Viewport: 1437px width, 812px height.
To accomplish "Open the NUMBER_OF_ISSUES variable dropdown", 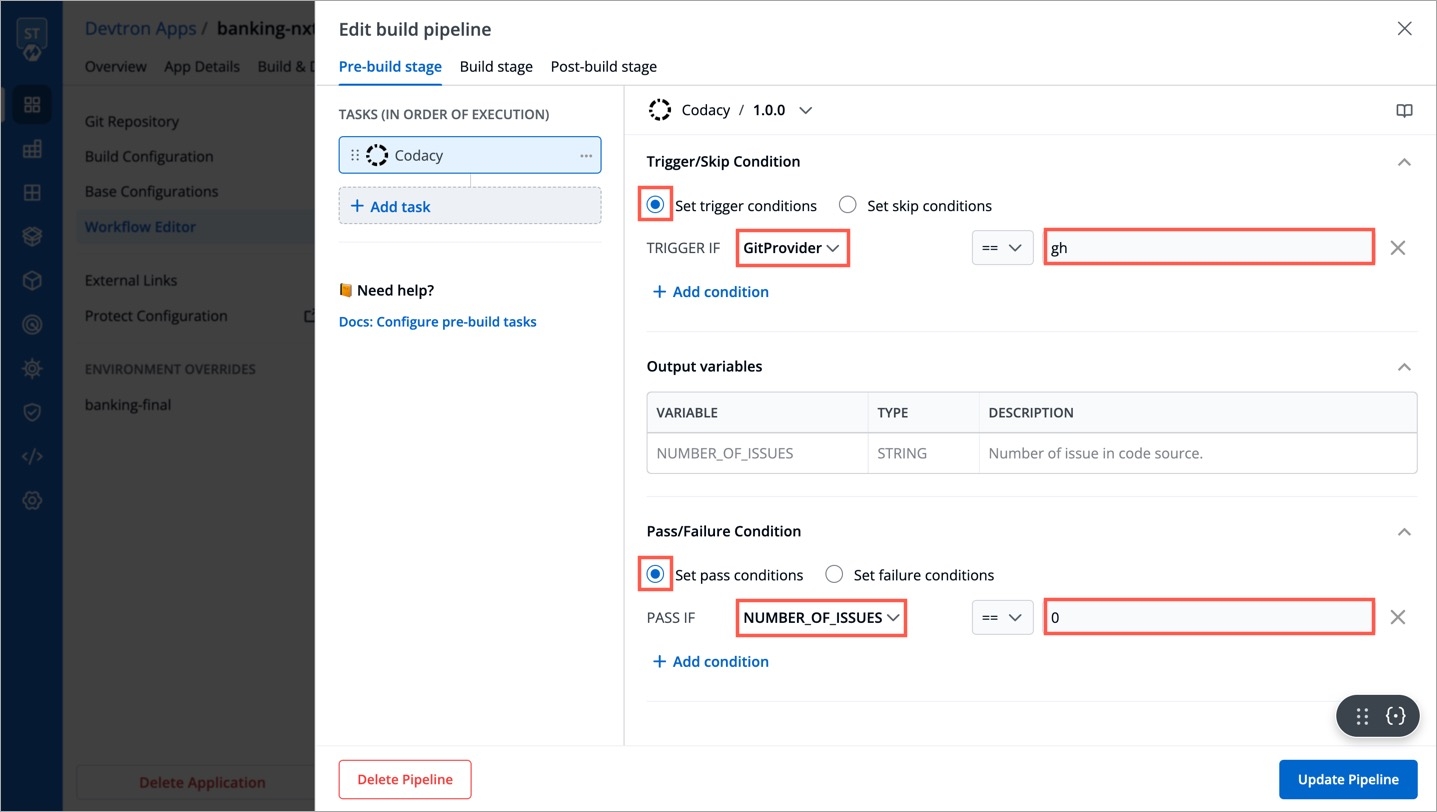I will [x=821, y=618].
